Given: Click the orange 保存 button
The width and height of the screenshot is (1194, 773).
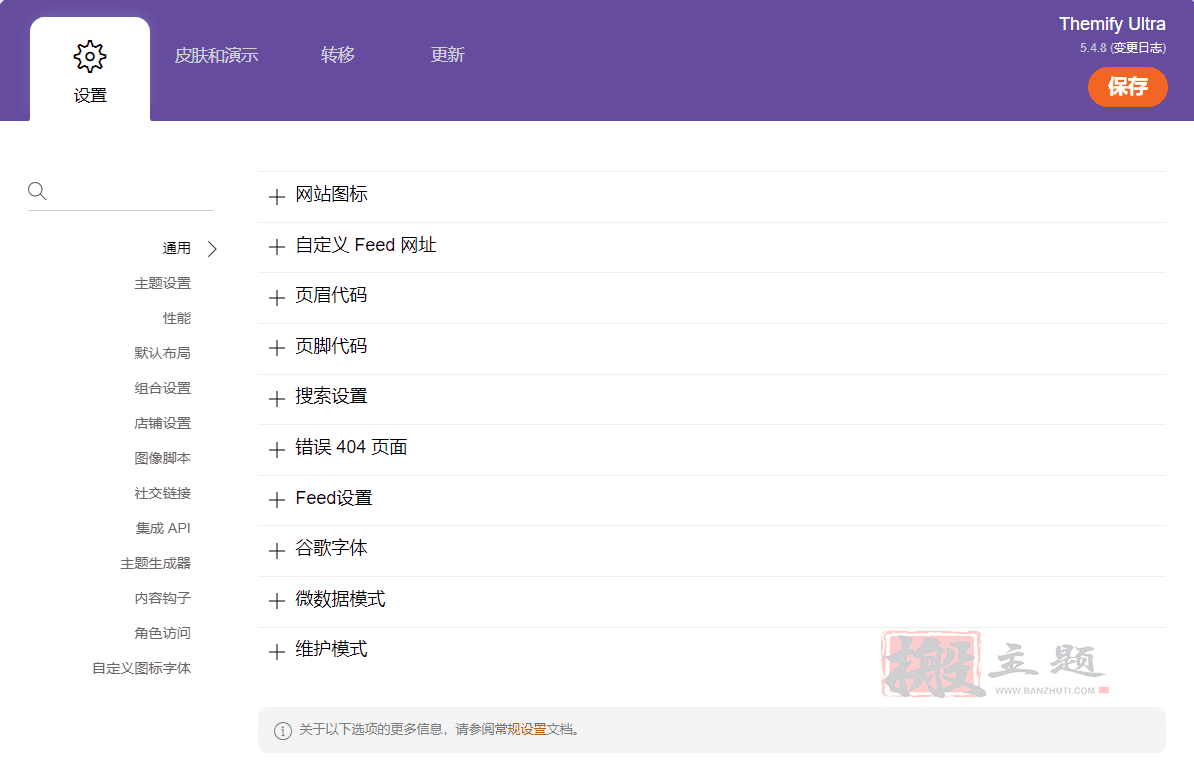Looking at the screenshot, I should pyautogui.click(x=1127, y=87).
